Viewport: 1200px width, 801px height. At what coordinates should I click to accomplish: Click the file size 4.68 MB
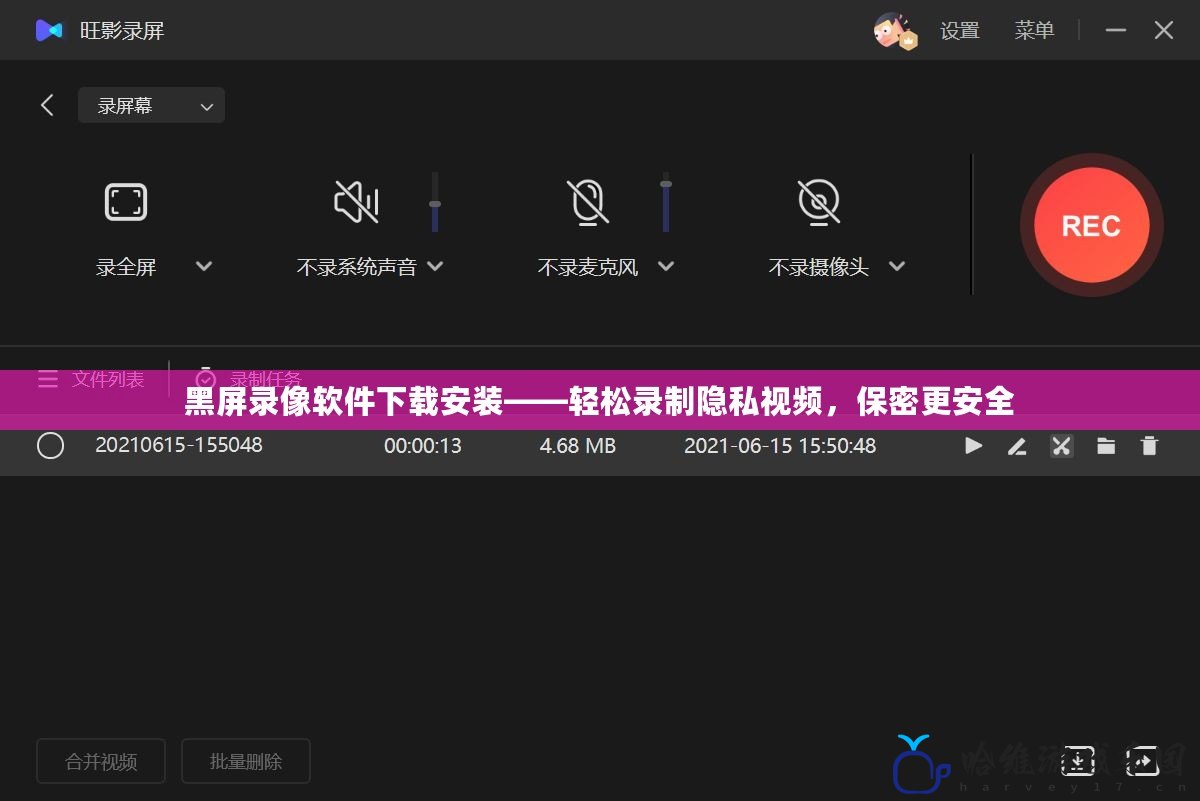pyautogui.click(x=578, y=446)
